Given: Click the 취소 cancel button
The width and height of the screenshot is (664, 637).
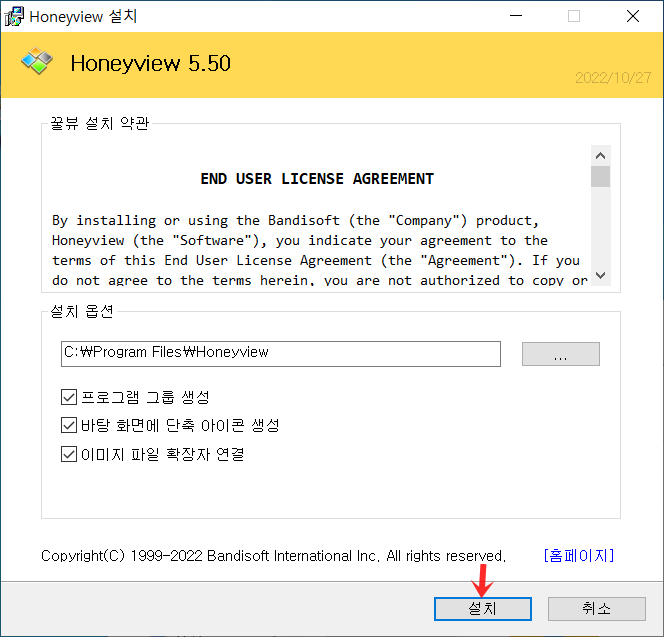Looking at the screenshot, I should [x=596, y=609].
